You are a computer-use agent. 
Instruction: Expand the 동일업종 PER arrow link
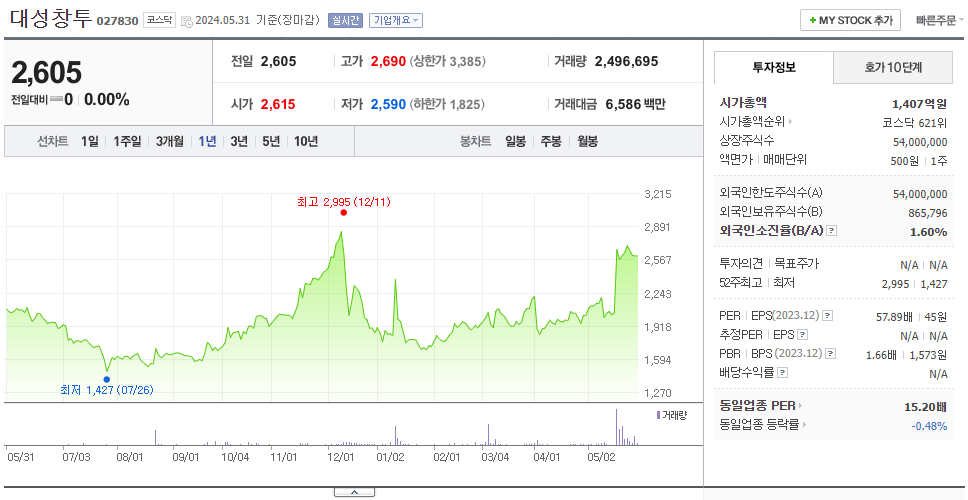point(801,406)
